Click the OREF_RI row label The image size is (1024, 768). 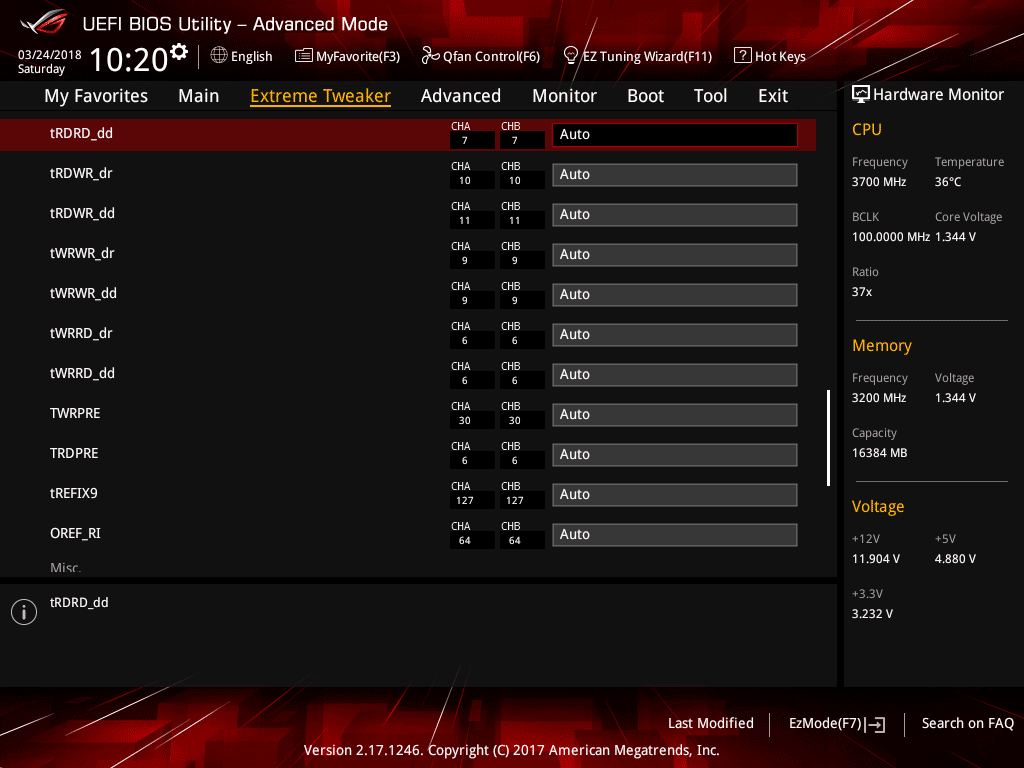click(x=75, y=534)
